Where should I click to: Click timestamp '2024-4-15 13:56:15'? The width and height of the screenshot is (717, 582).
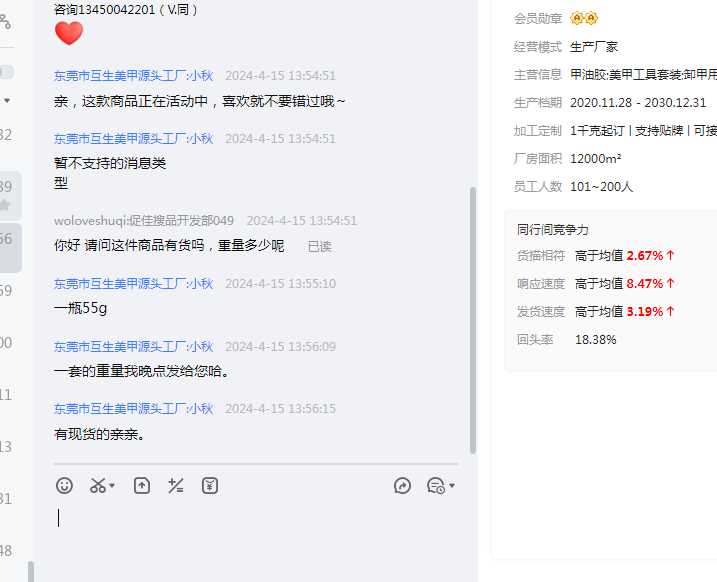pyautogui.click(x=280, y=409)
